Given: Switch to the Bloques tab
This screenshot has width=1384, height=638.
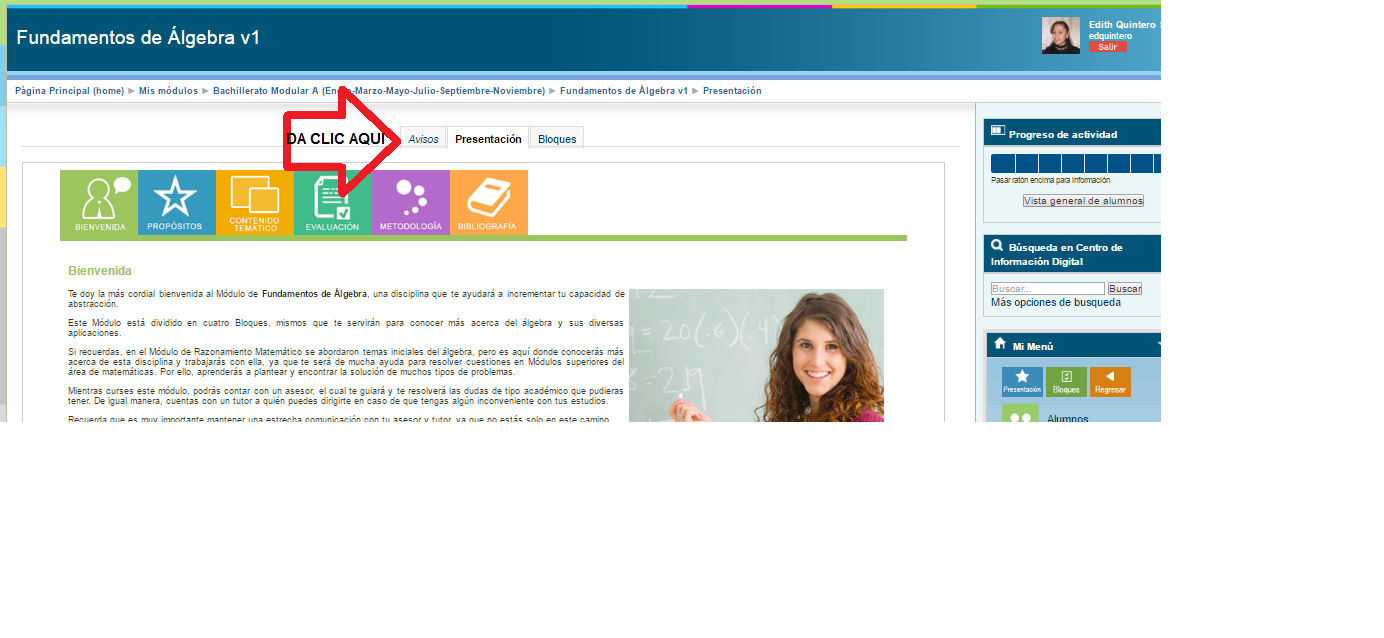Looking at the screenshot, I should (x=557, y=139).
